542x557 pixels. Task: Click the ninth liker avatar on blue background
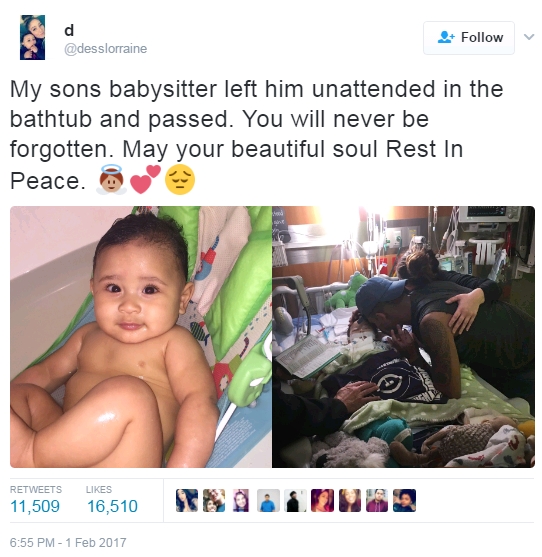click(404, 500)
